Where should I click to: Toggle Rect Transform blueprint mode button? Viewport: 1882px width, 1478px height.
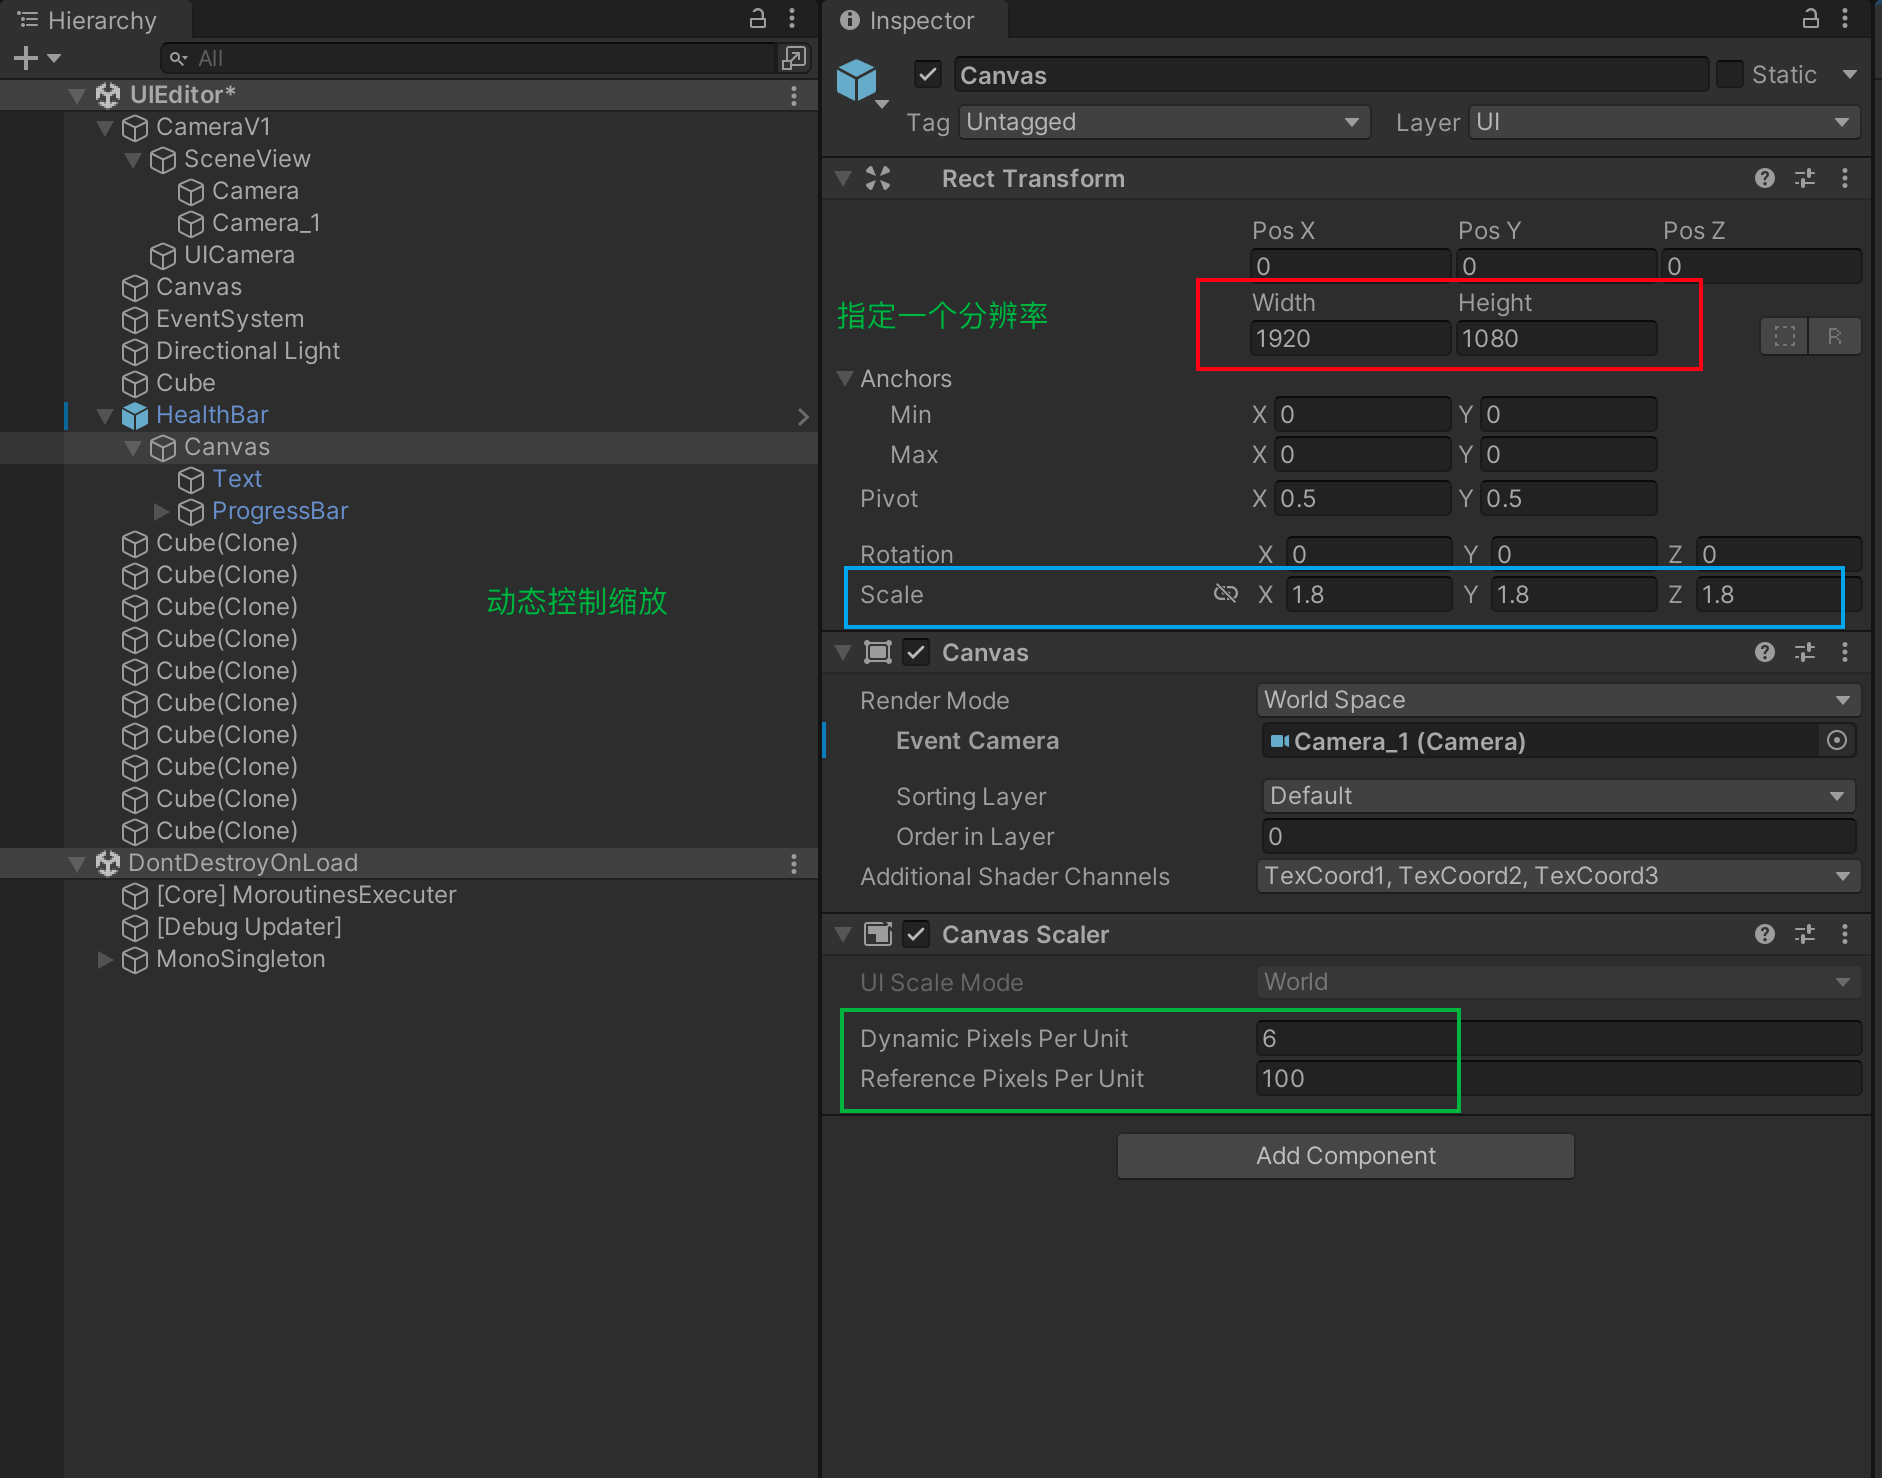click(1784, 336)
